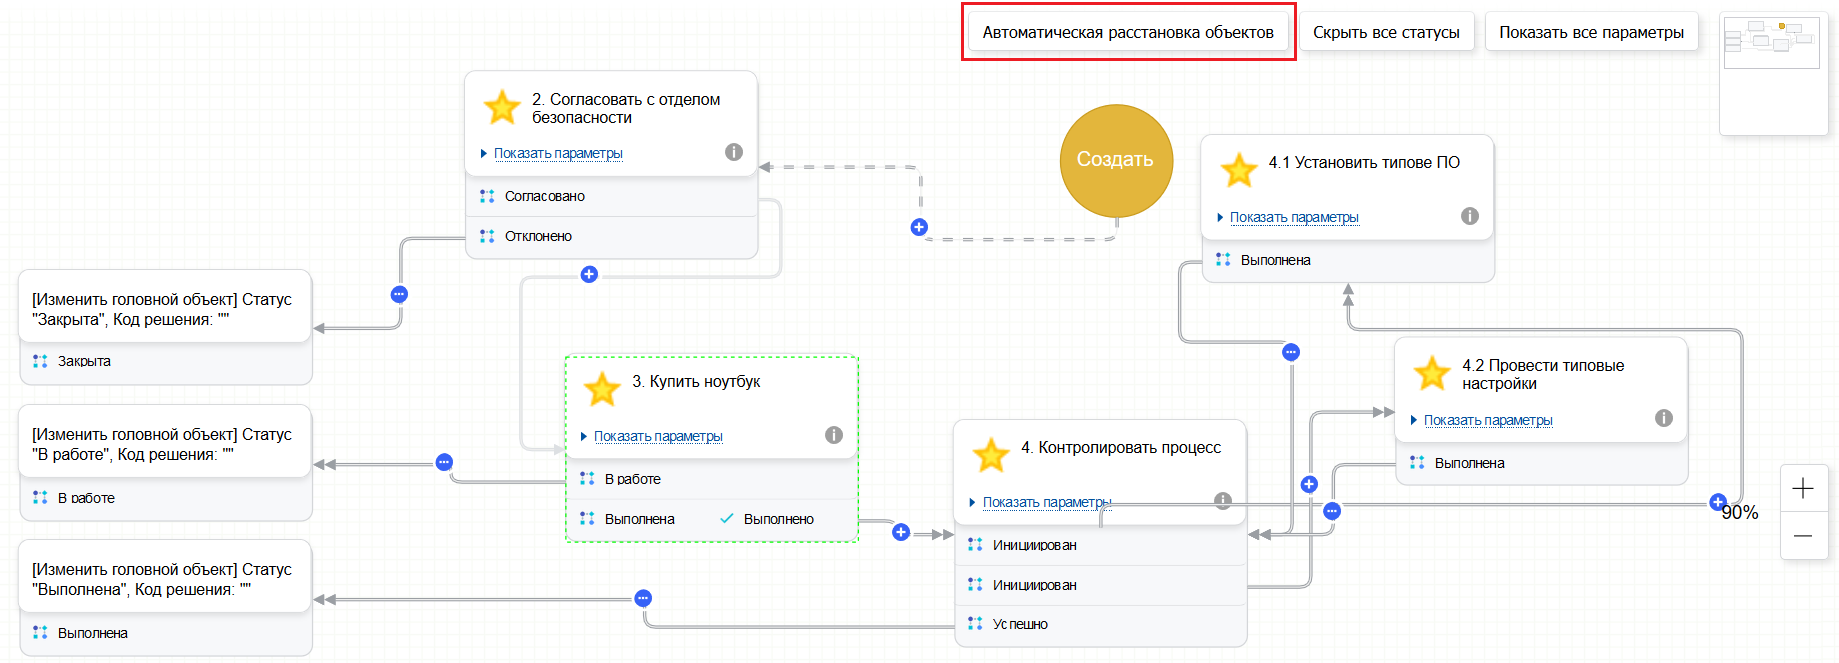This screenshot has height=663, width=1839.
Task: Click info icon on "Купить ноутбук" card
Action: pyautogui.click(x=834, y=435)
